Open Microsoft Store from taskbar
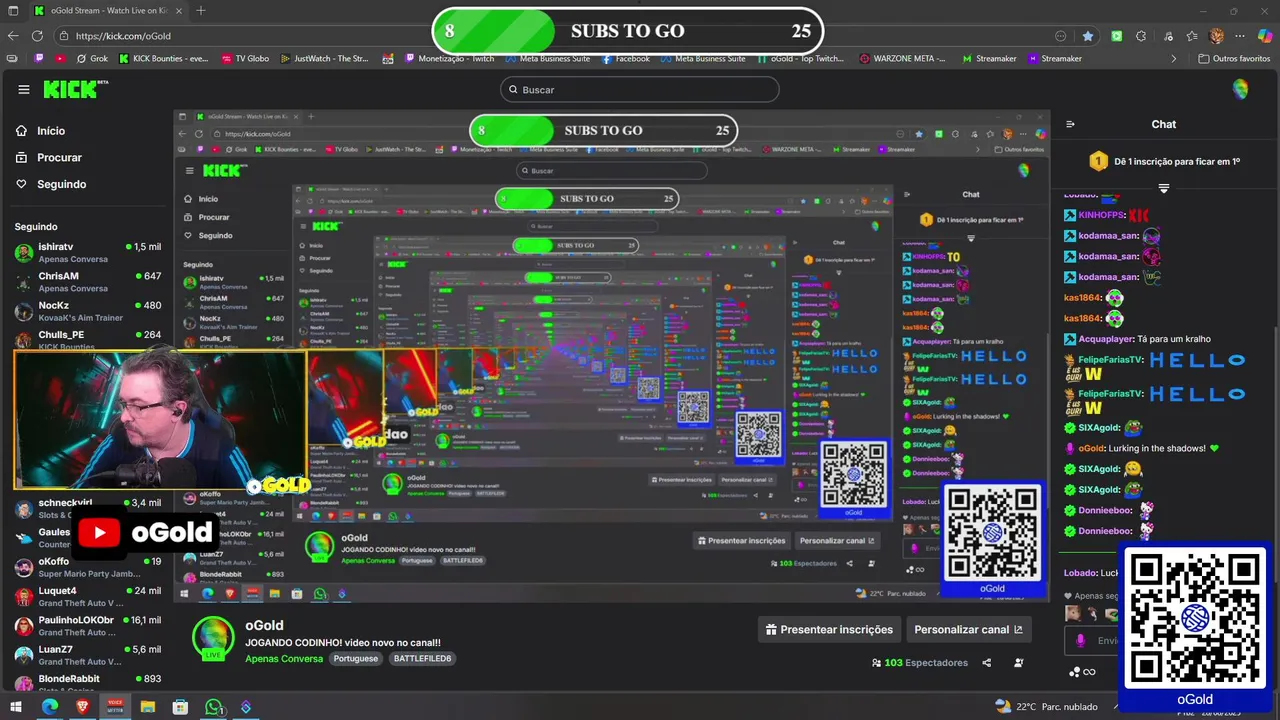This screenshot has height=720, width=1280. click(x=180, y=707)
